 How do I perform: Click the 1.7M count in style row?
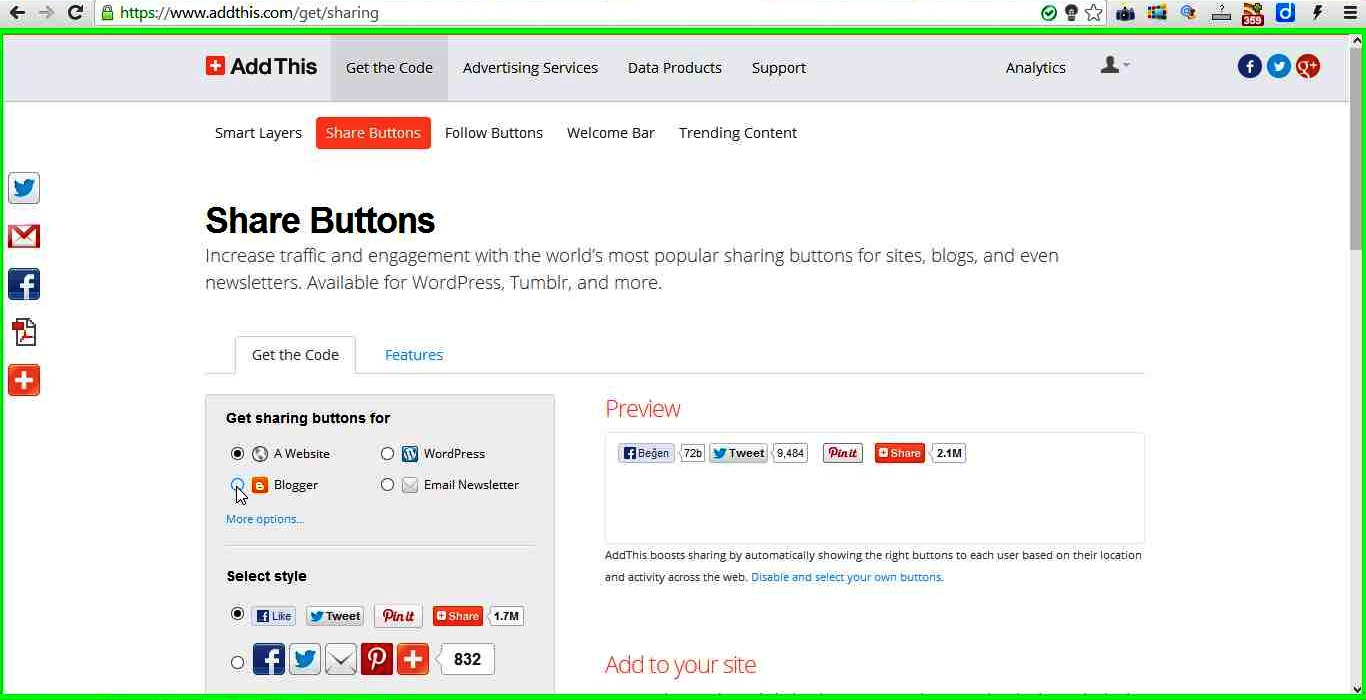(506, 616)
